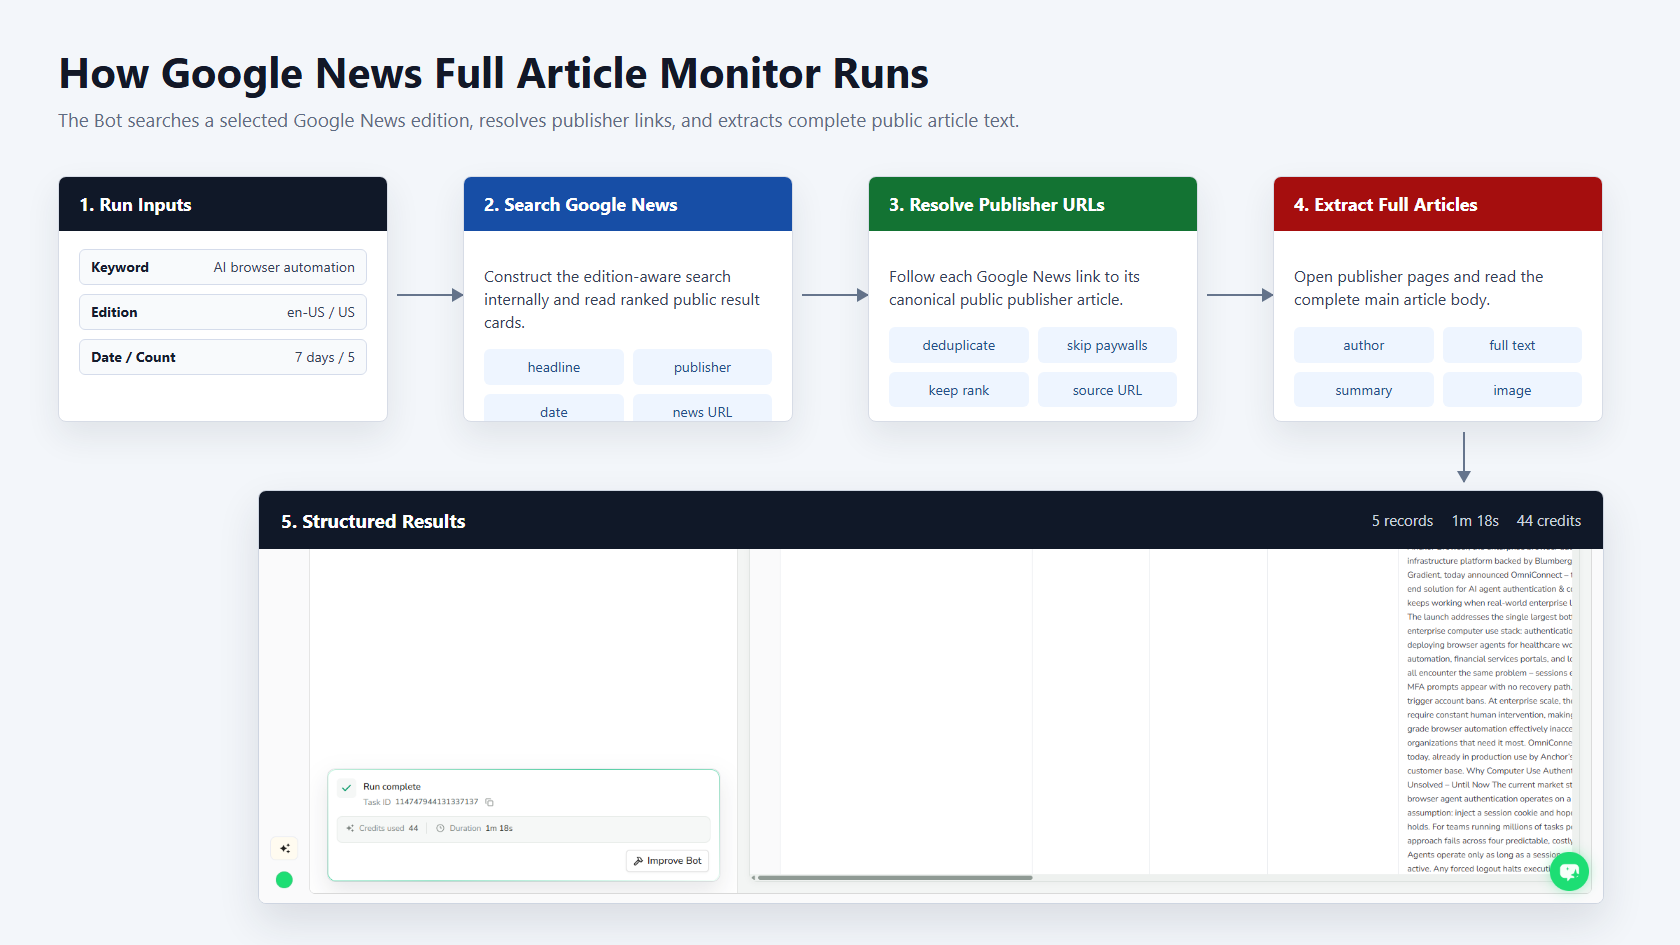Click the Improve Bot button
Image resolution: width=1680 pixels, height=945 pixels.
(668, 861)
